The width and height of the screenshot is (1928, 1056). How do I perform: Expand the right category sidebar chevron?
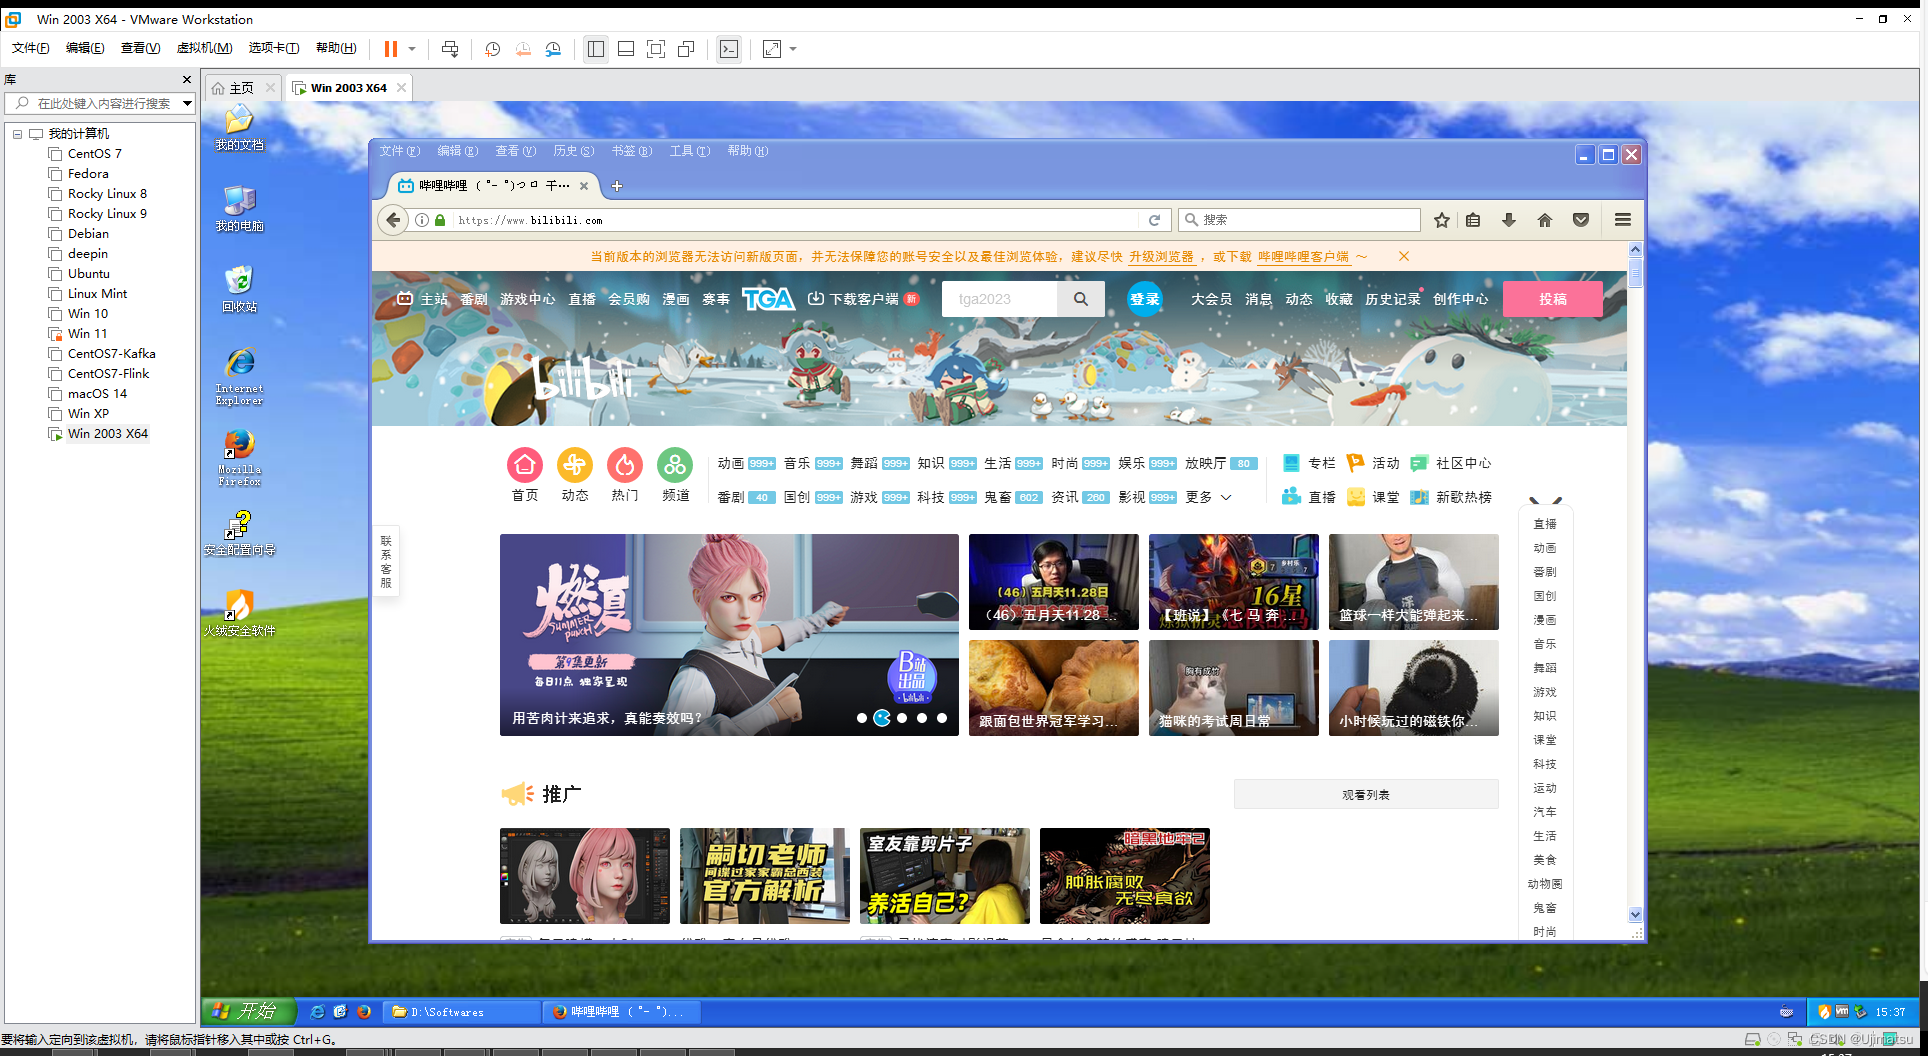click(1545, 501)
